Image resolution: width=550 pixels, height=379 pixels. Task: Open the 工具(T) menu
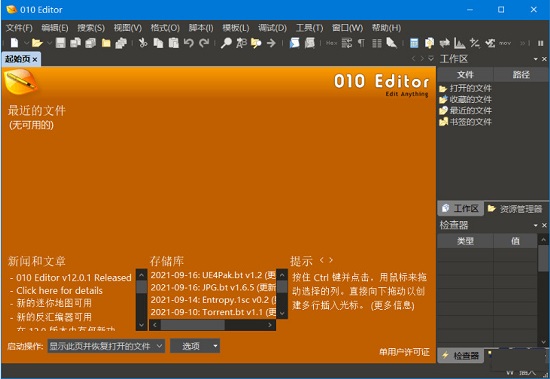[x=309, y=28]
